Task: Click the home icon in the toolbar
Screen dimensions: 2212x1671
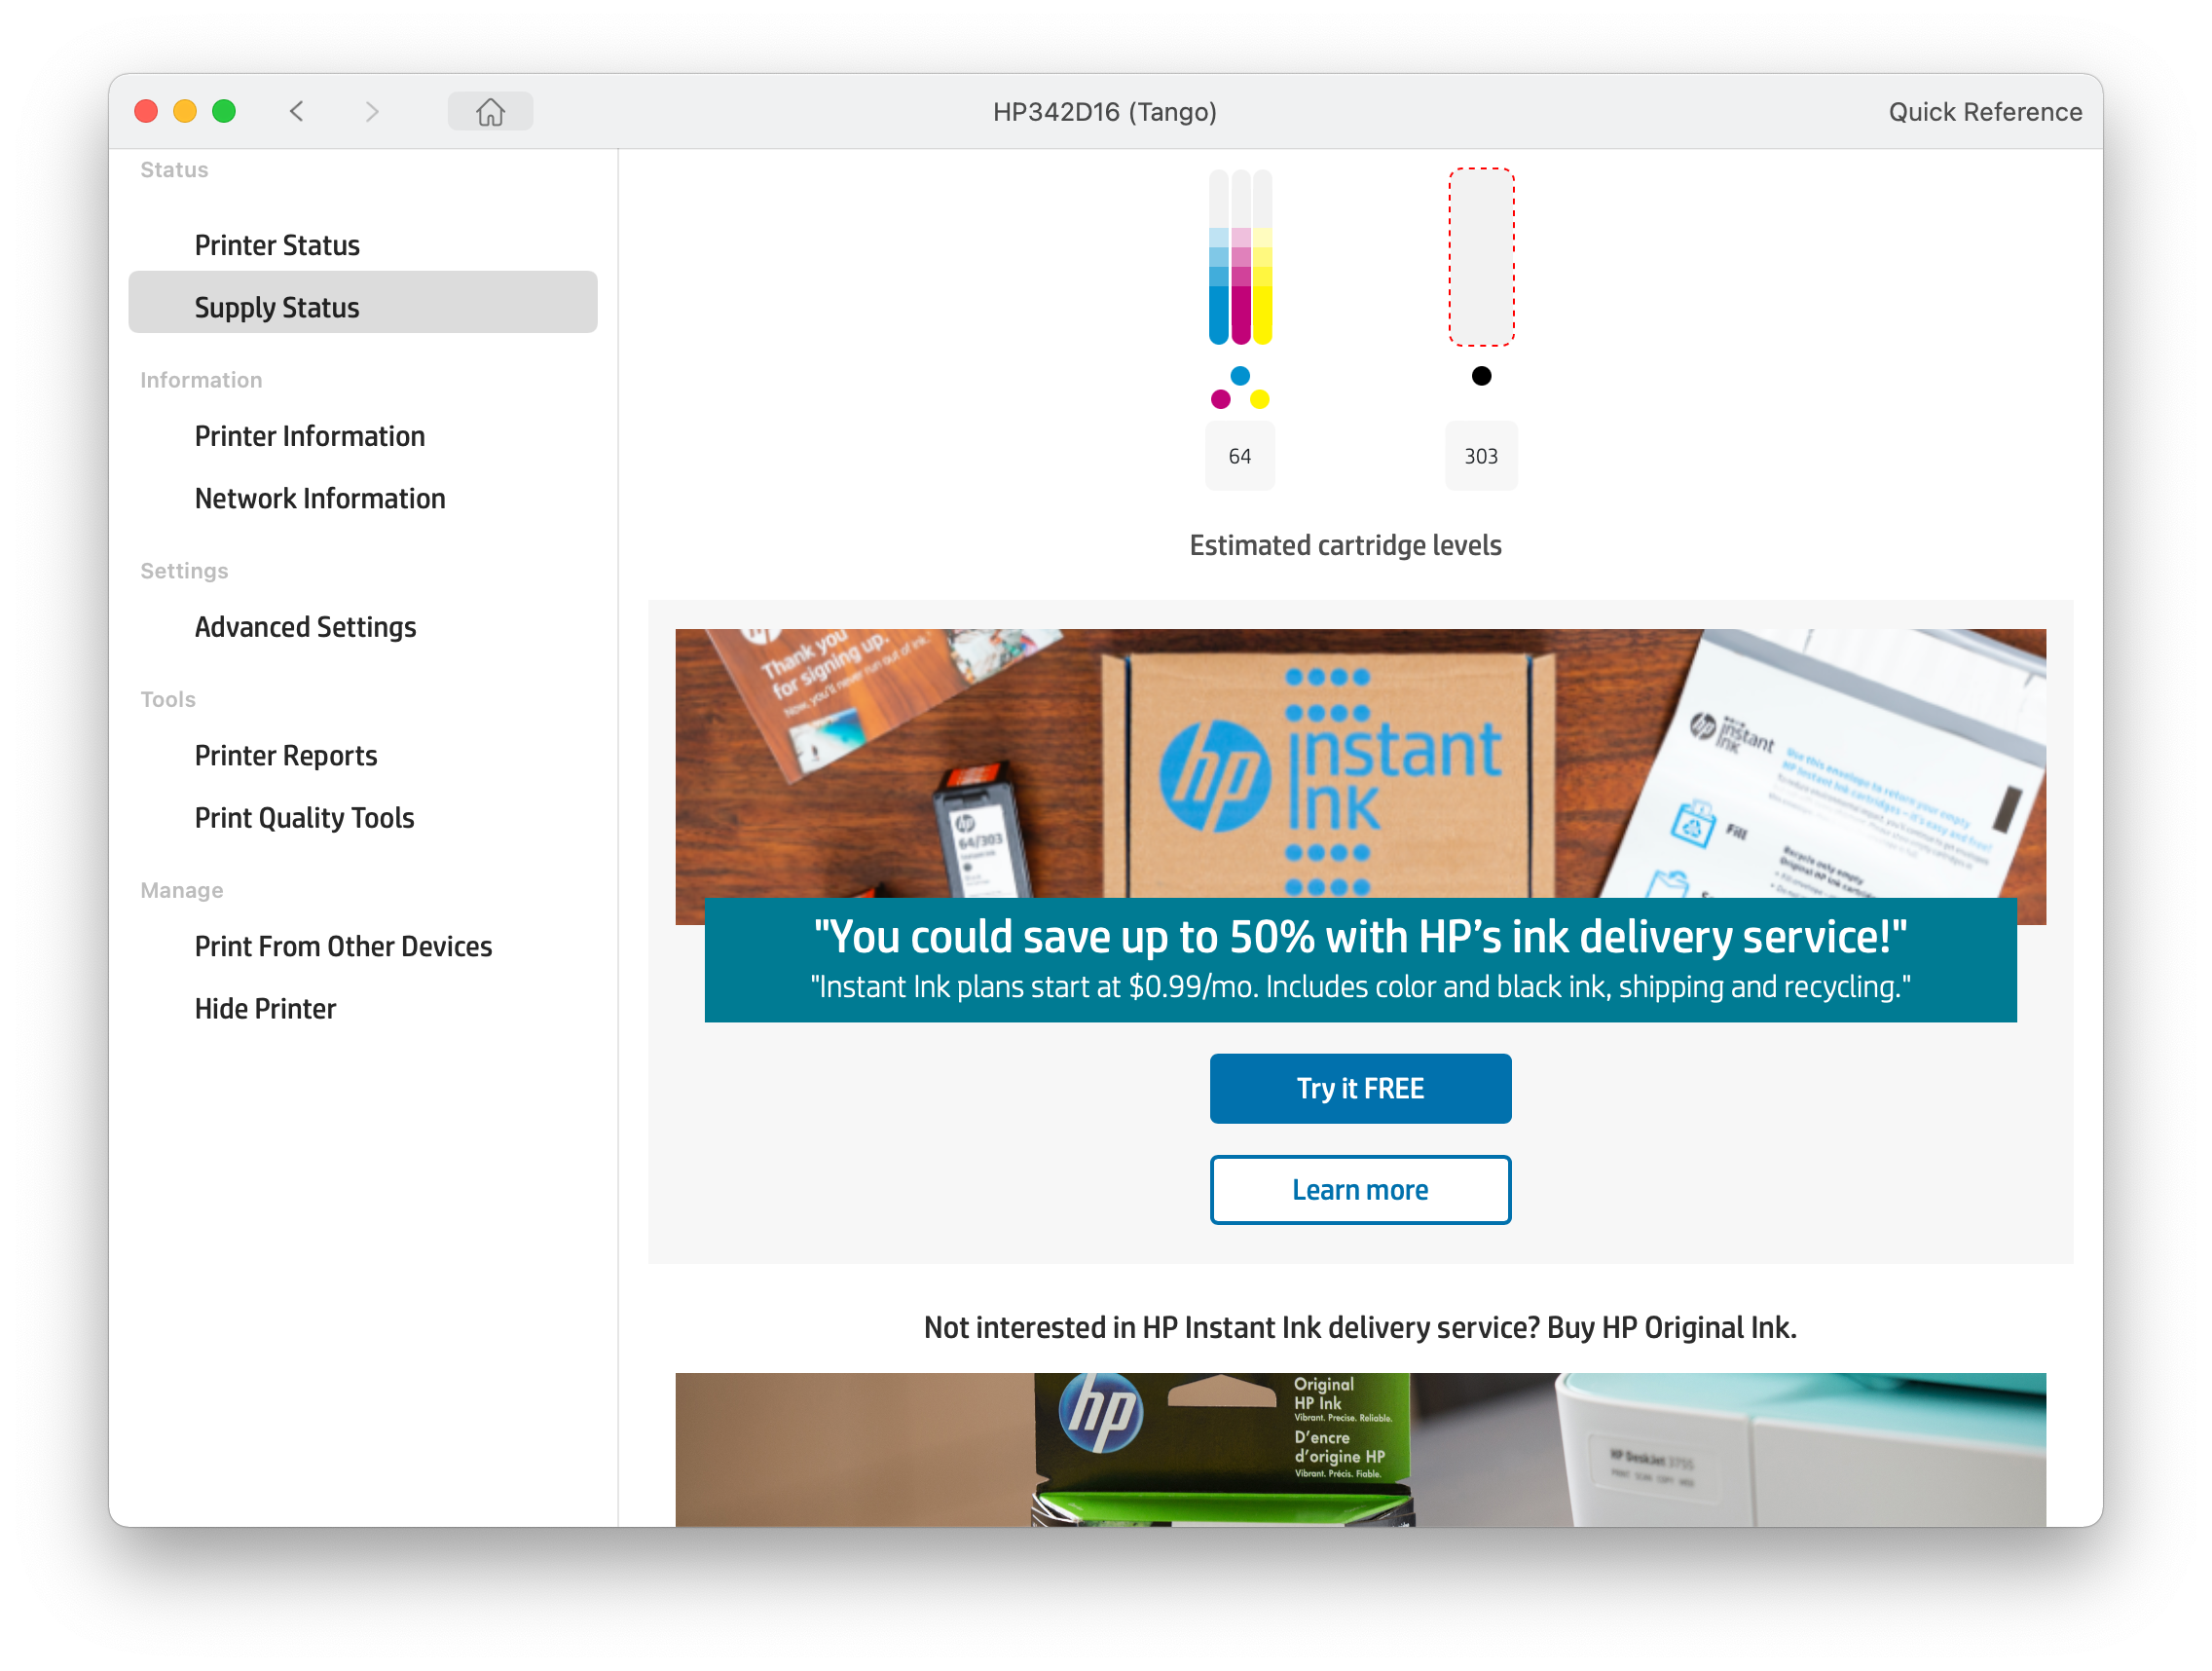Action: point(490,111)
